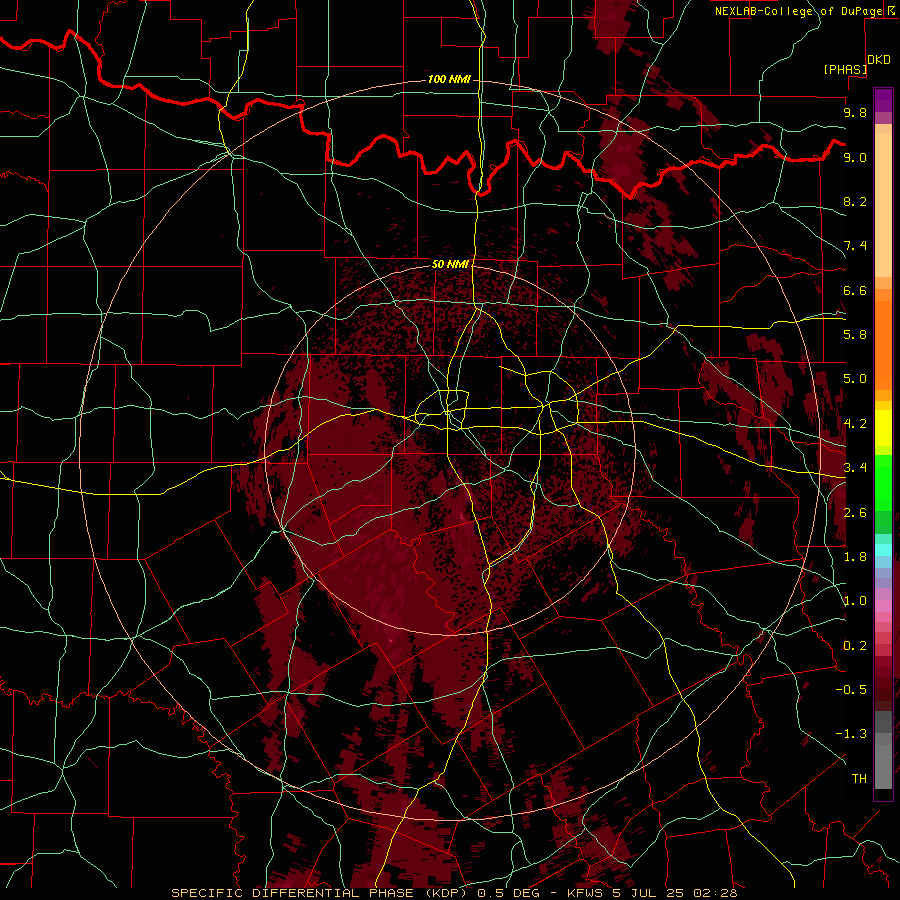The width and height of the screenshot is (900, 900).
Task: Click the DKD unit label above the scale
Action: (879, 60)
